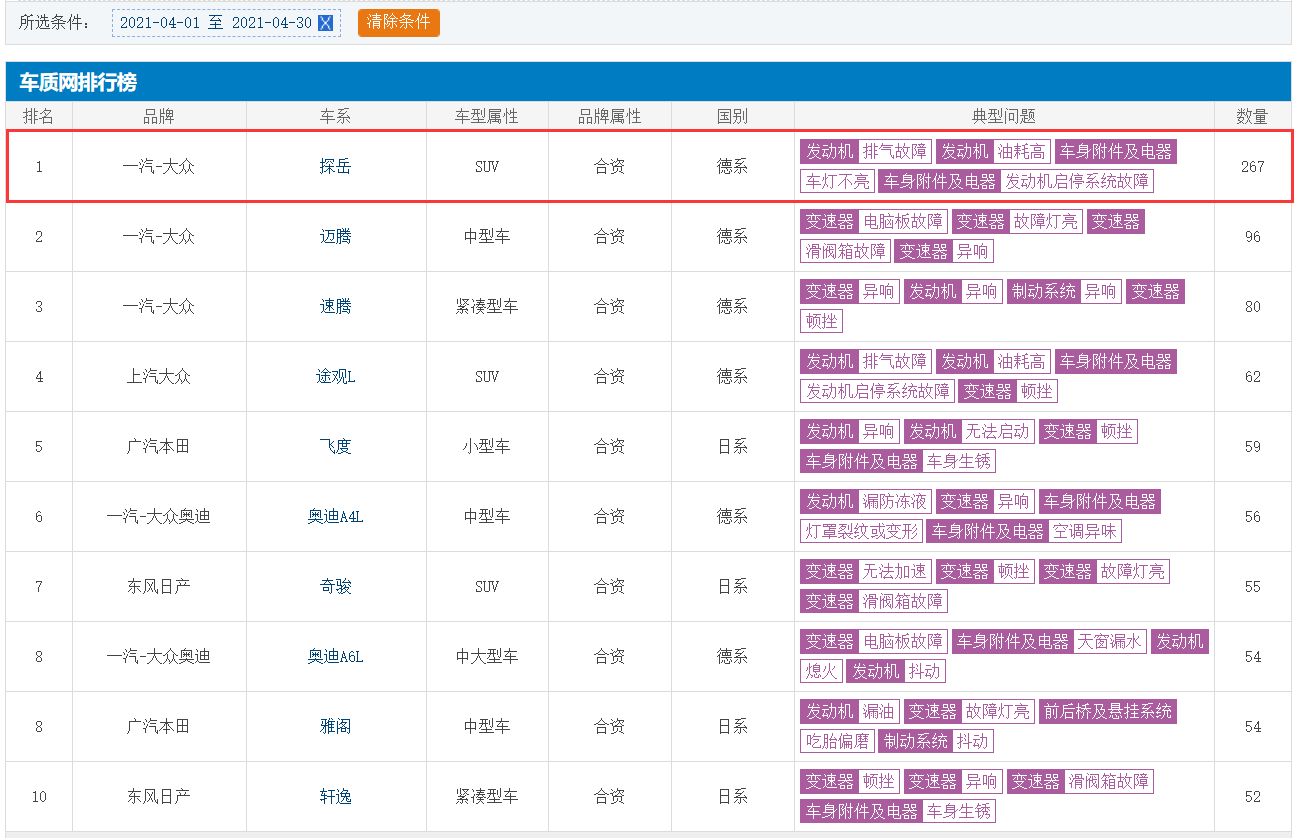Select 雅阁's 漏油 problem tag

point(878,711)
